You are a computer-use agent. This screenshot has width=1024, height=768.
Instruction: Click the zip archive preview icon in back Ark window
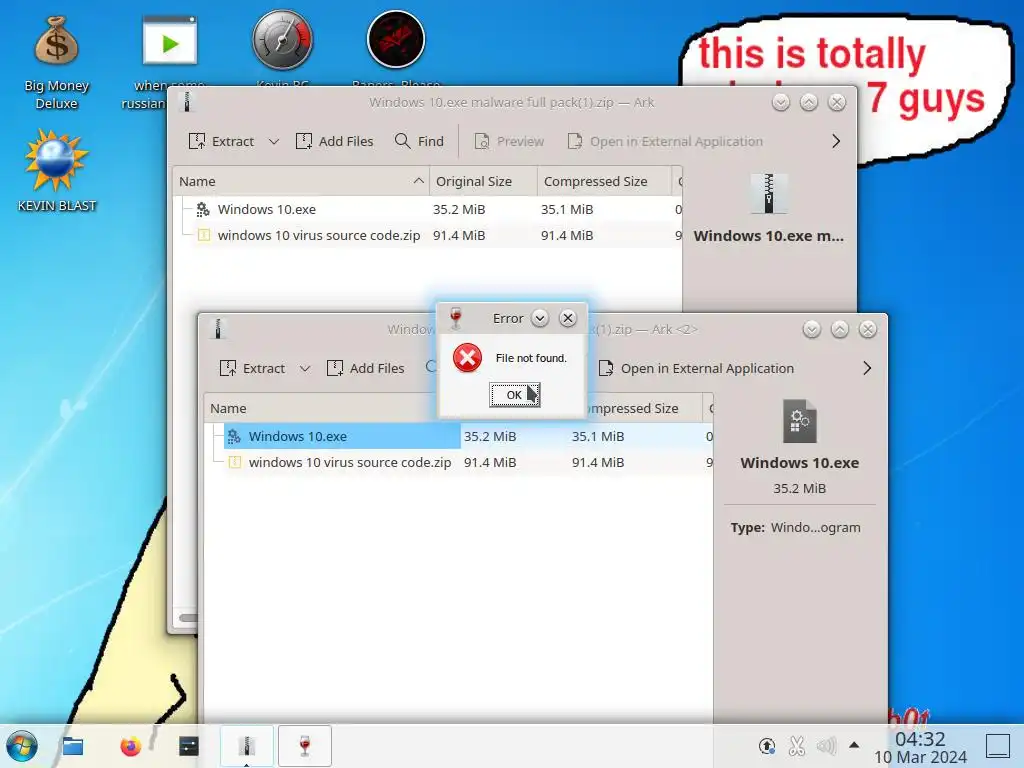[x=769, y=194]
